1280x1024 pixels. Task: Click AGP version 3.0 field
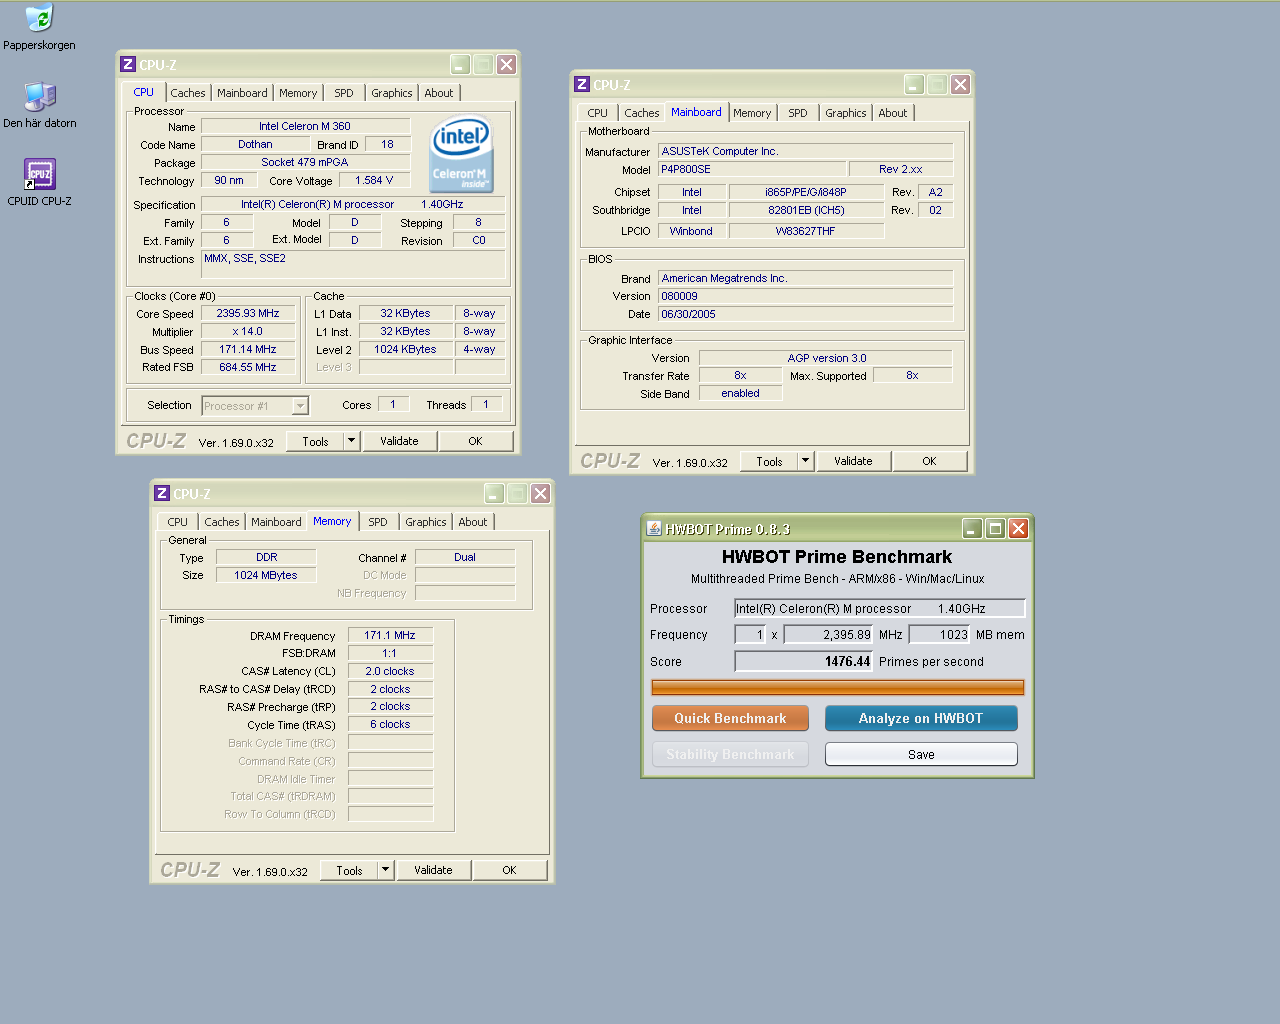826,358
